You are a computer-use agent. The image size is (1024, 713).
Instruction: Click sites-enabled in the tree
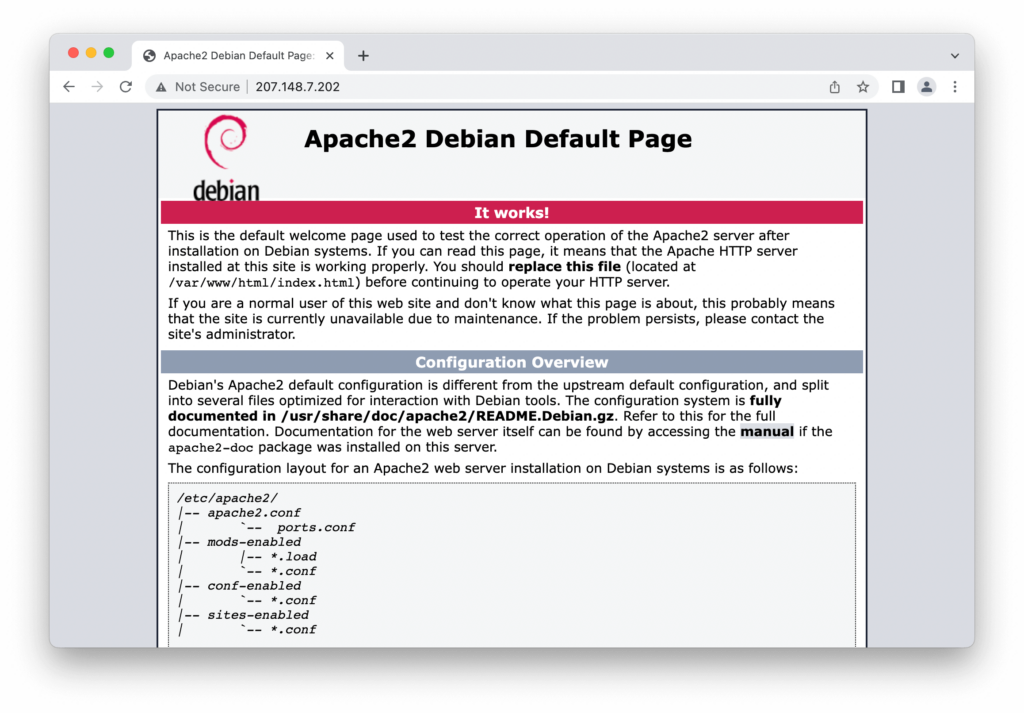tap(258, 615)
